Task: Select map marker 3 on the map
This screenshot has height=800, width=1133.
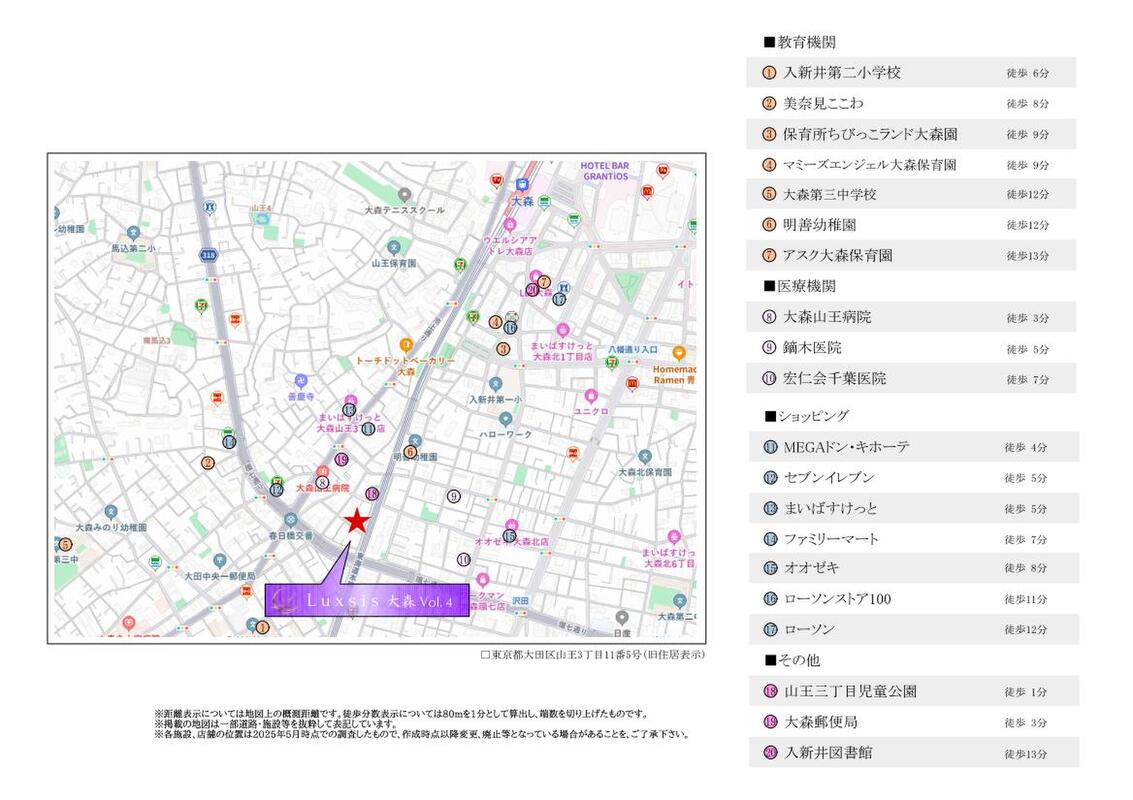Action: tap(503, 349)
